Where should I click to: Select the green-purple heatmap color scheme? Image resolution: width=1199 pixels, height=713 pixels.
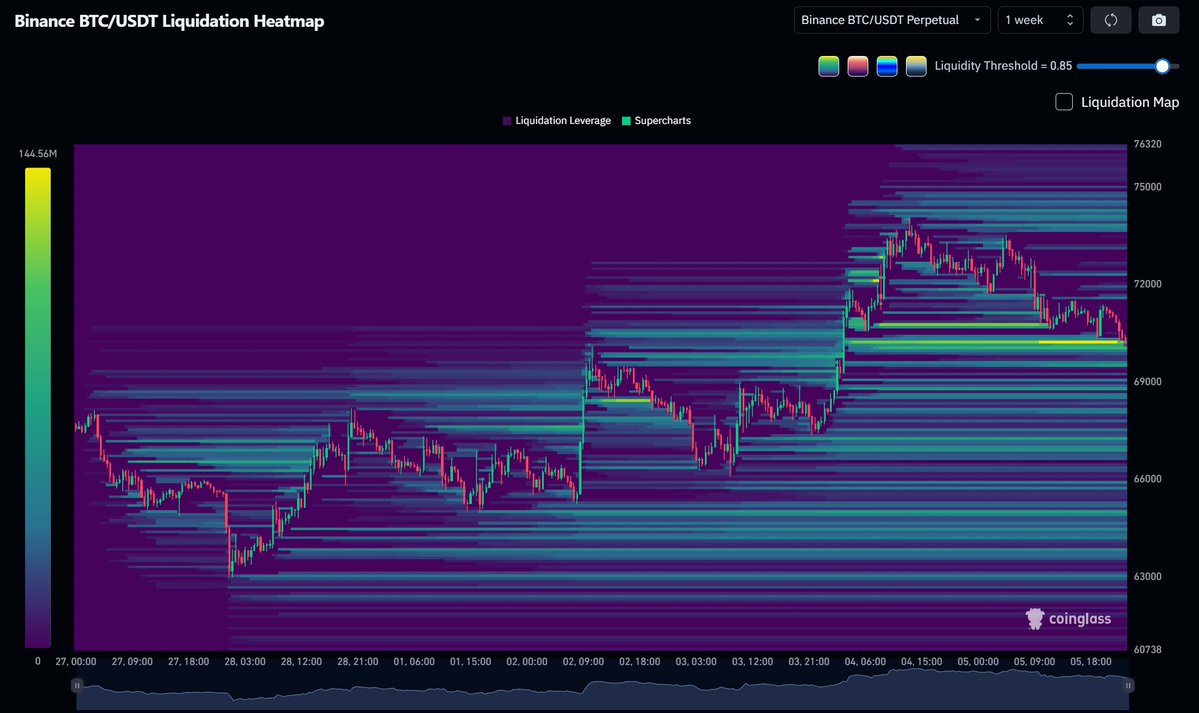[828, 66]
